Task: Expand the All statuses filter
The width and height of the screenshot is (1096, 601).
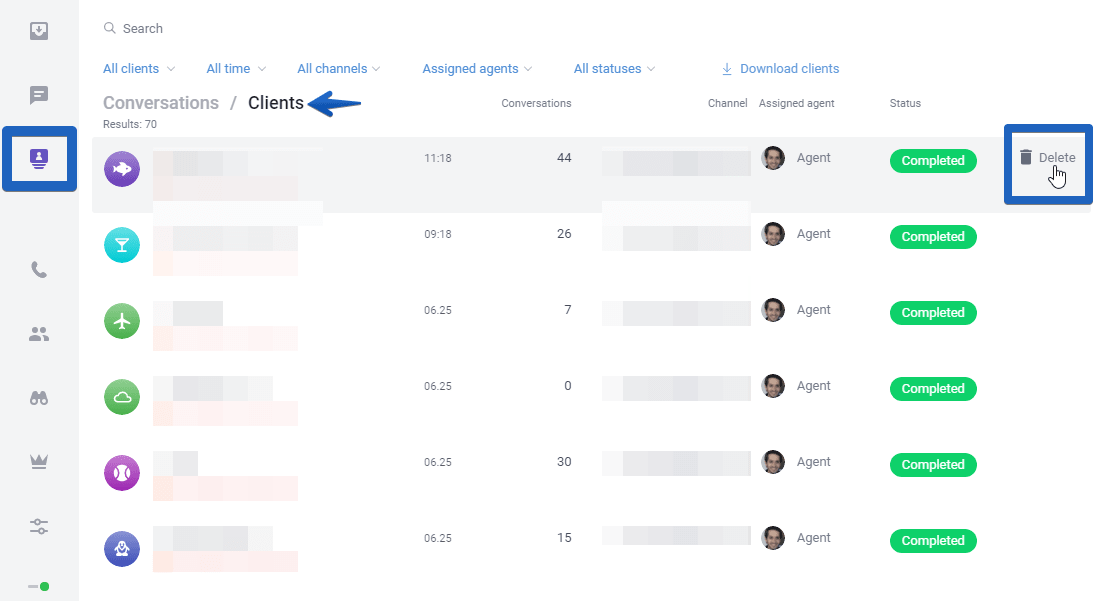Action: (614, 68)
